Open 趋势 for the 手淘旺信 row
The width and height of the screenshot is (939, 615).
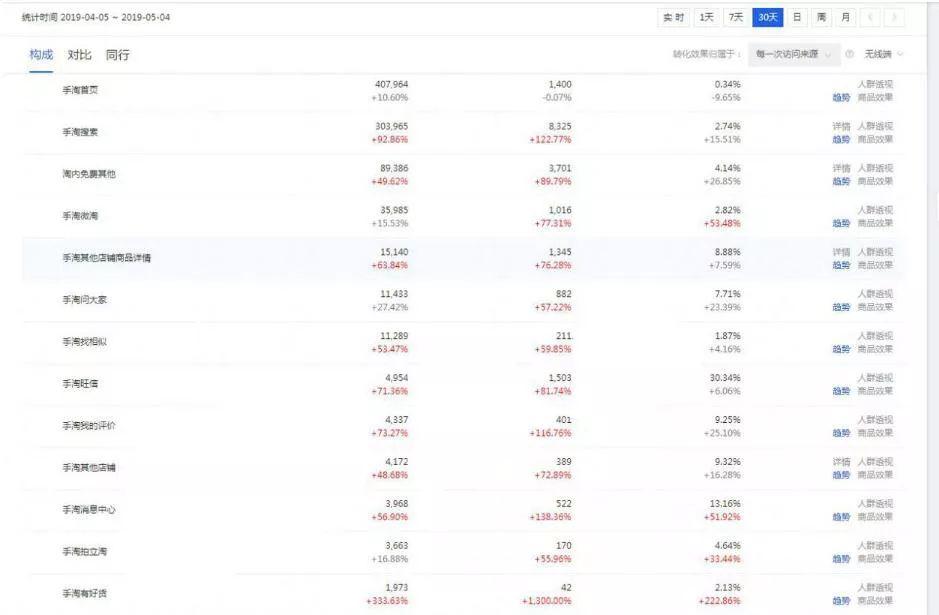[x=841, y=391]
